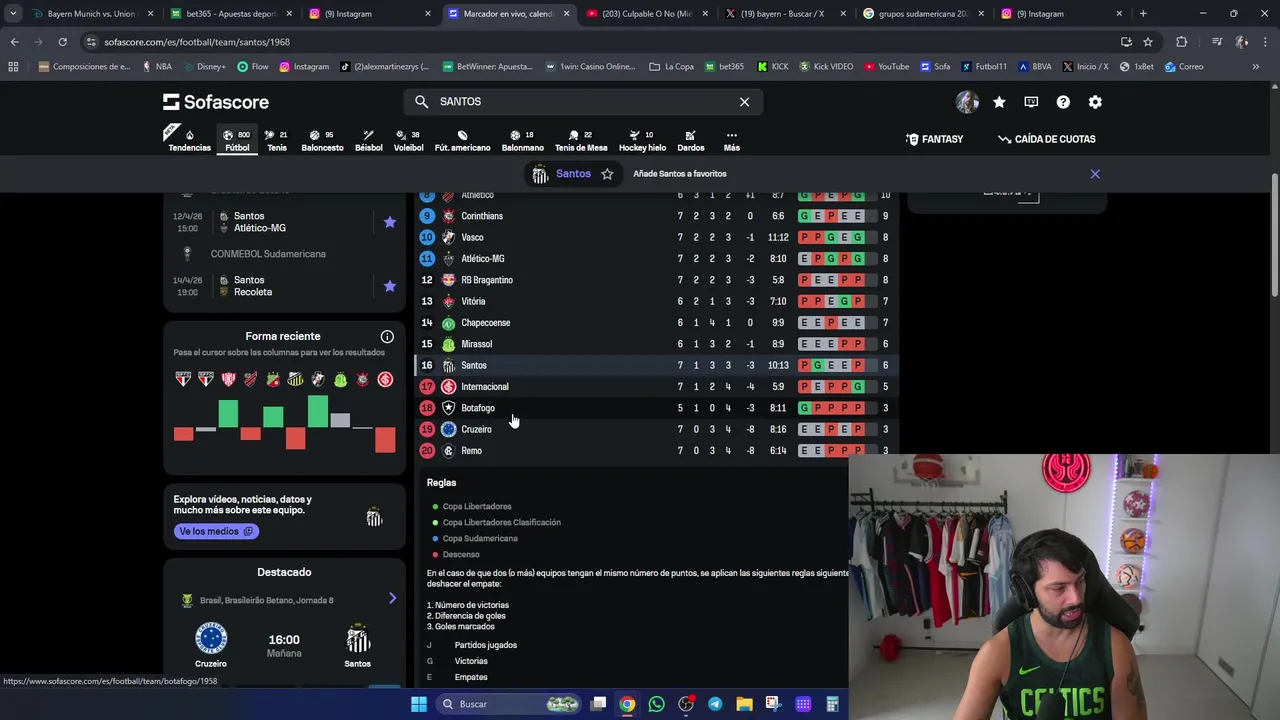The height and width of the screenshot is (720, 1280).
Task: Select the Hockey hielo tab
Action: pyautogui.click(x=642, y=140)
